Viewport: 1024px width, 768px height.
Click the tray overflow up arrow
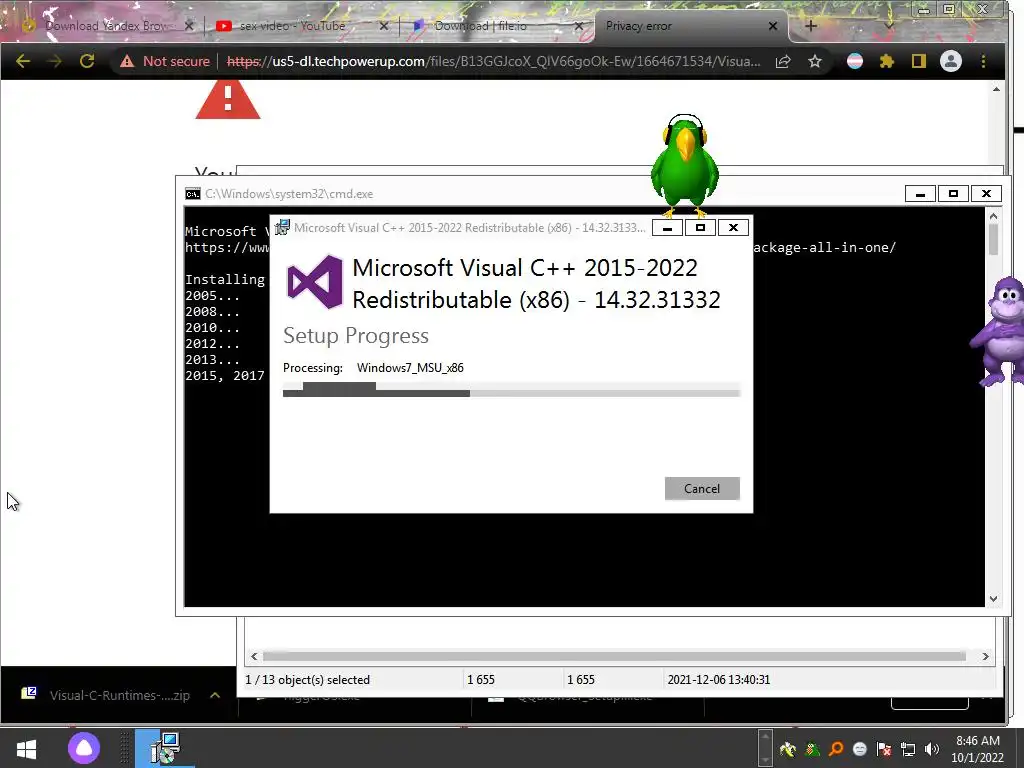[x=765, y=738]
